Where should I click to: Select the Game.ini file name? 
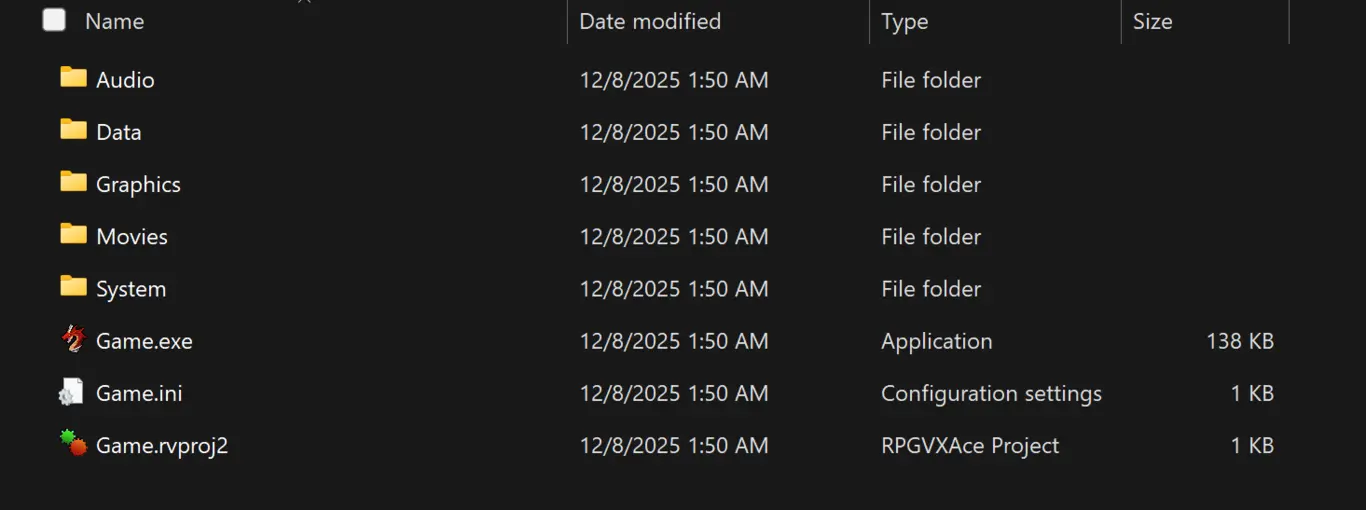pyautogui.click(x=138, y=393)
